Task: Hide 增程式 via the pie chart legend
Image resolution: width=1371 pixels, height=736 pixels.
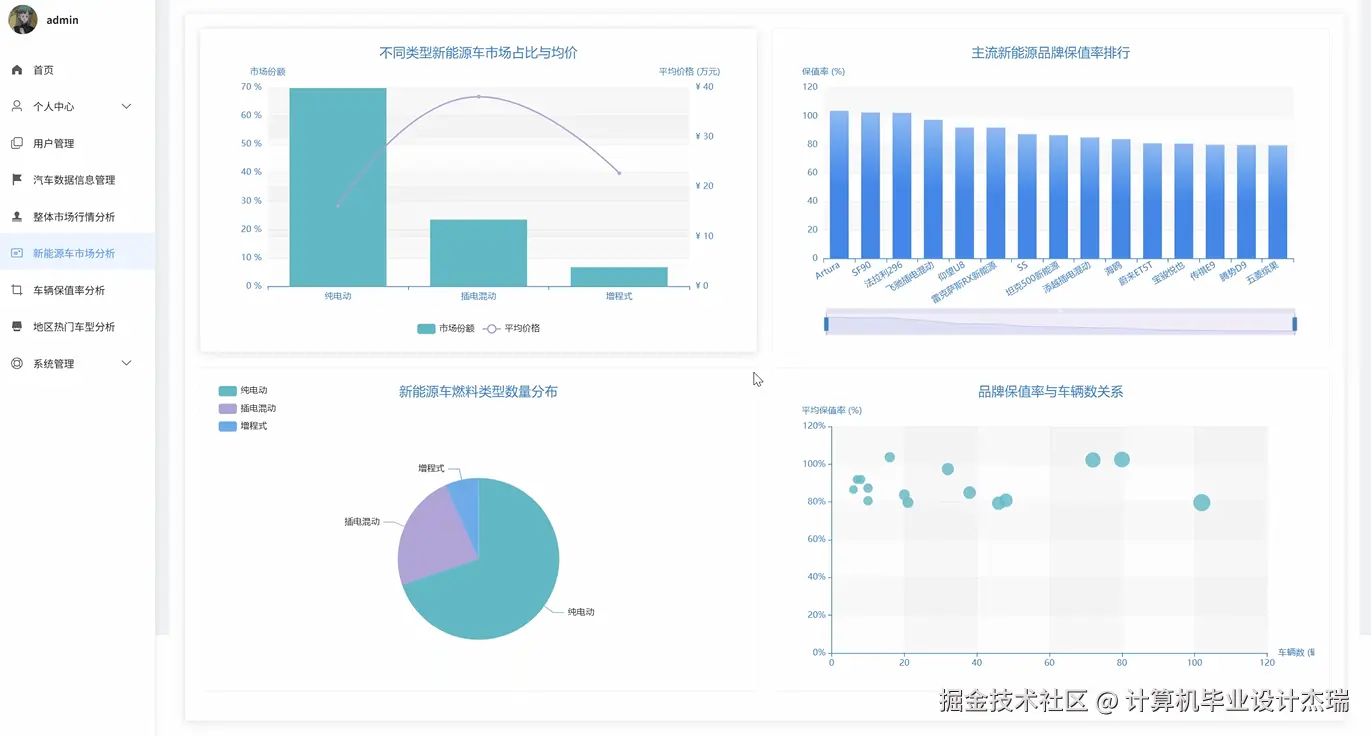Action: [248, 425]
